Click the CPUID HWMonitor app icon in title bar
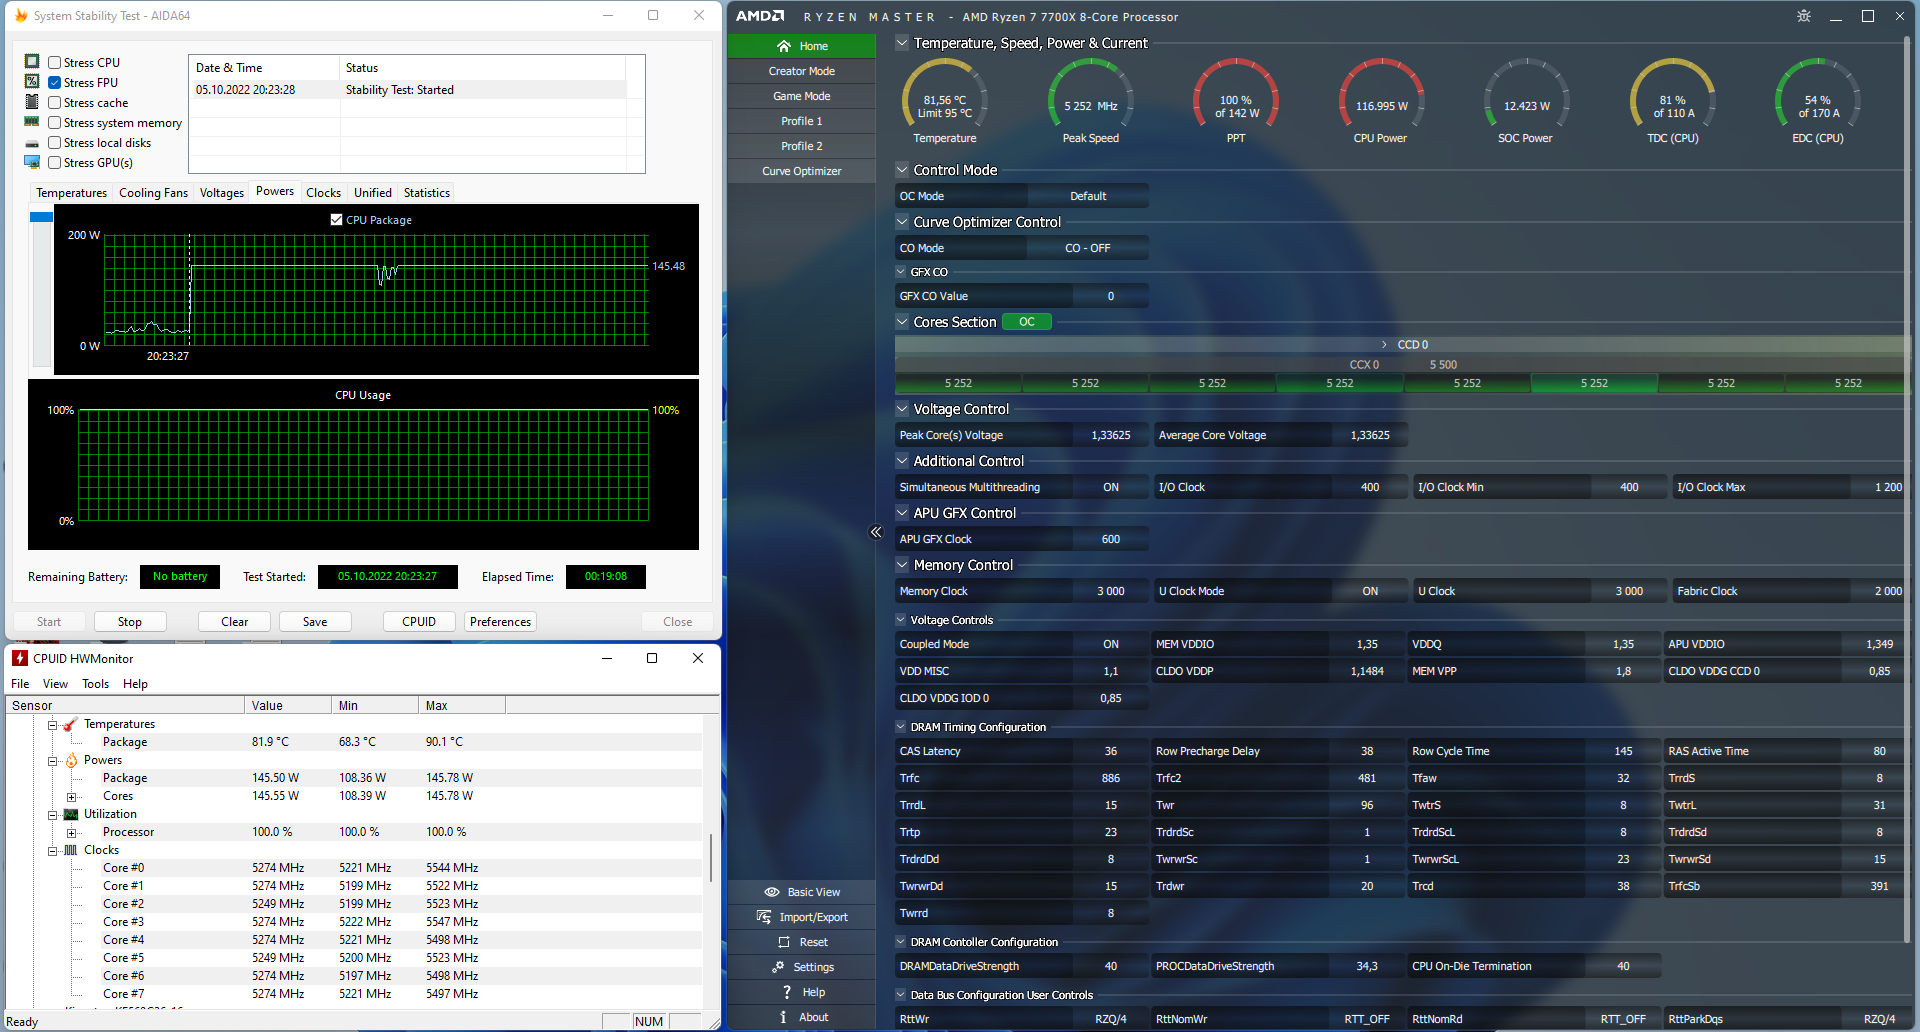 pos(20,658)
